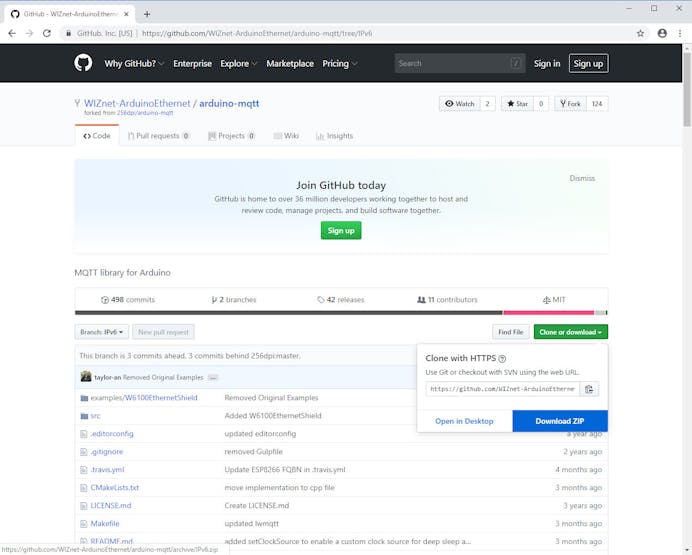Open arduino-mqtt repository link
This screenshot has width=692, height=555.
coord(229,104)
